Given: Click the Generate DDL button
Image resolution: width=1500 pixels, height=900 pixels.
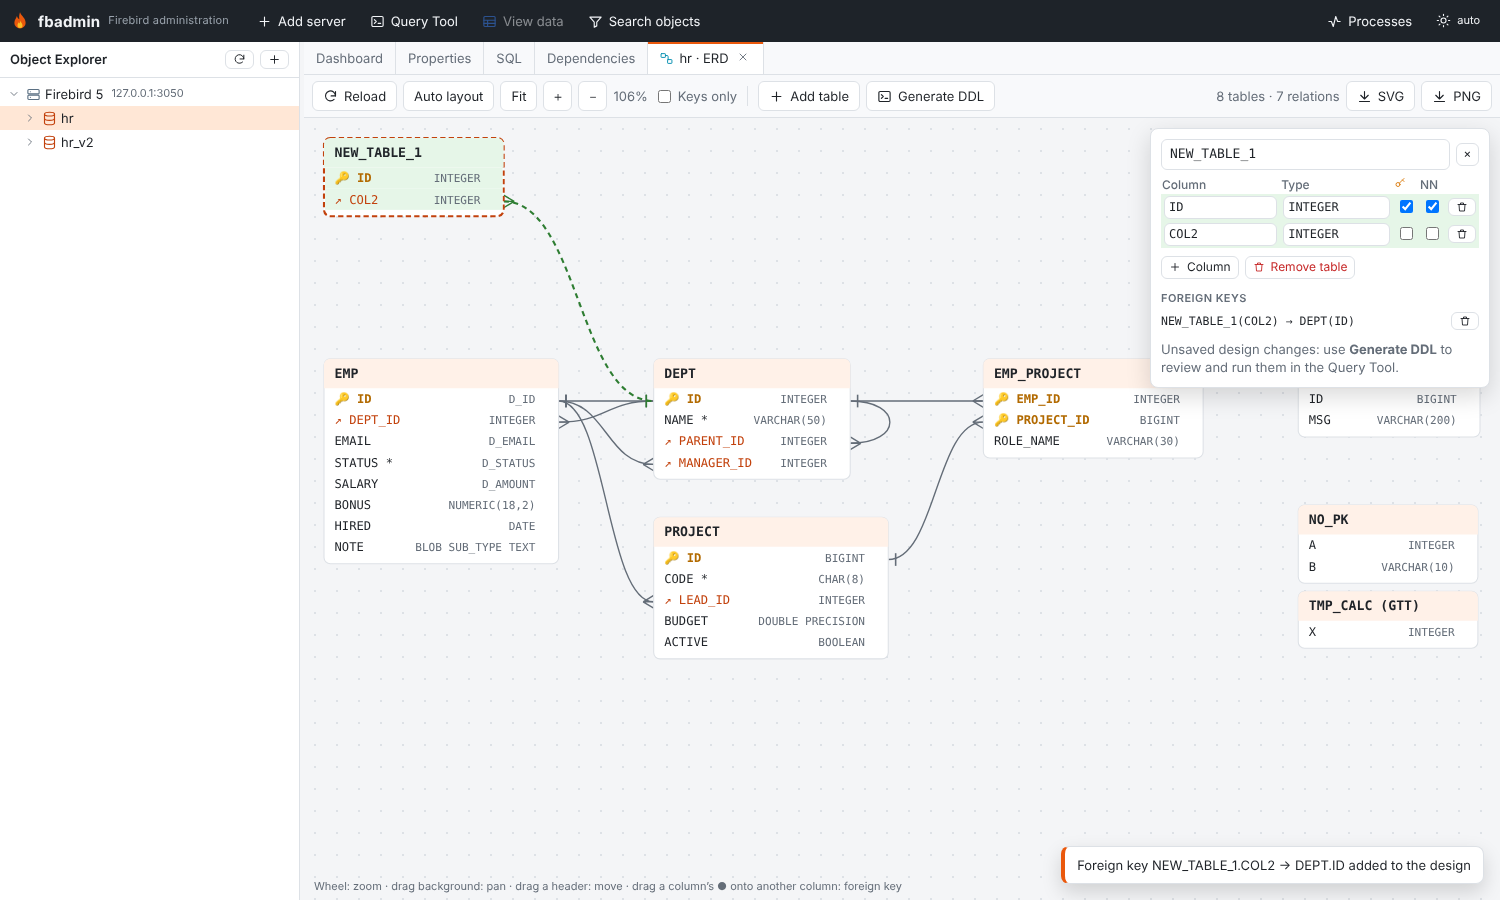Looking at the screenshot, I should click(x=930, y=96).
